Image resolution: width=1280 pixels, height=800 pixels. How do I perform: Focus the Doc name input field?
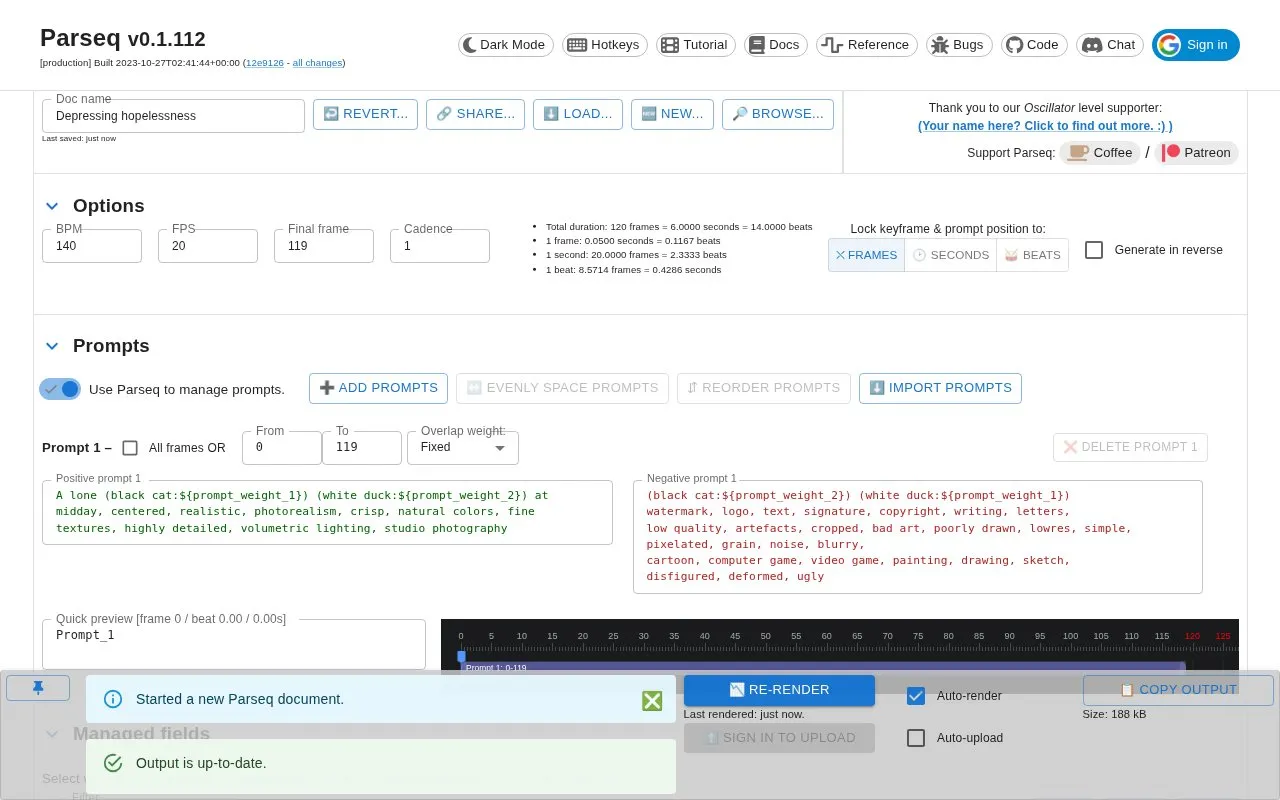pyautogui.click(x=173, y=116)
